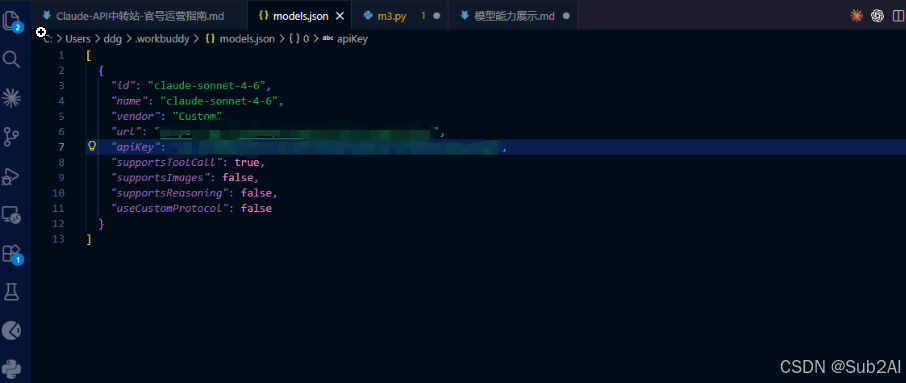
Task: Click the "useCustomProtocol" key
Action: [x=172, y=208]
